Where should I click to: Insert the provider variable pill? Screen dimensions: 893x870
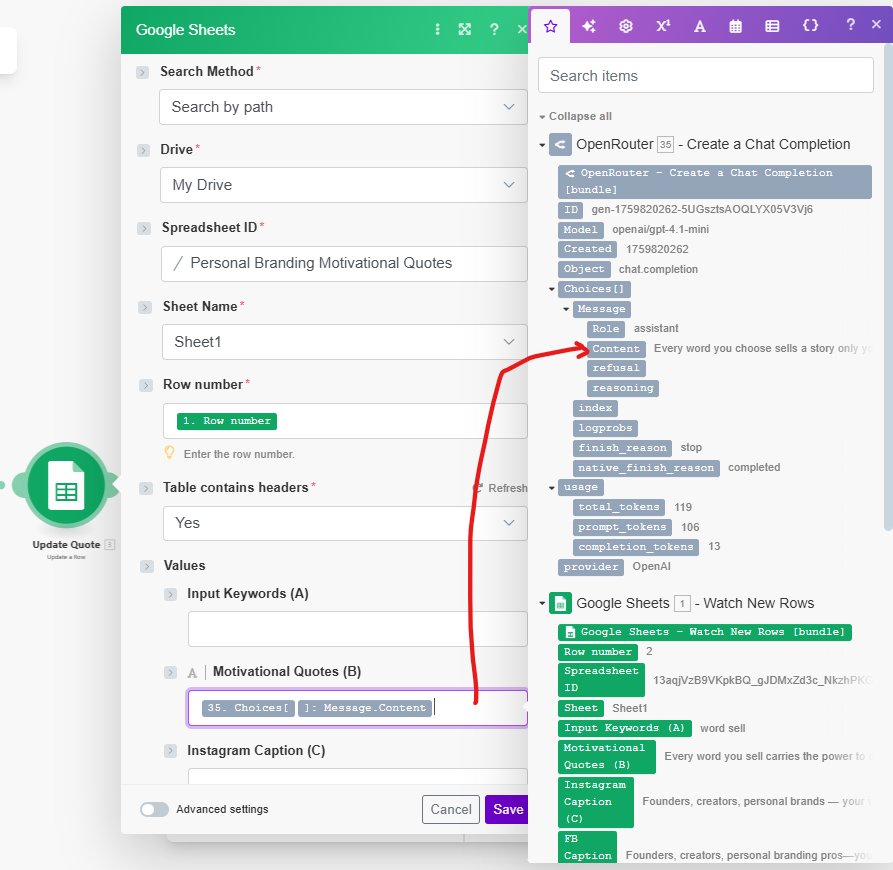pos(591,567)
